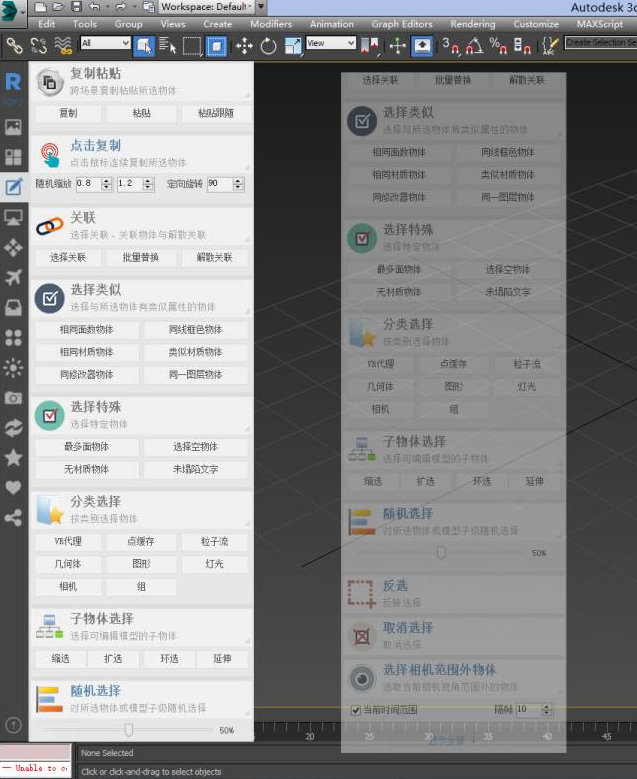Open Edit Named Selection Sets icon
The height and width of the screenshot is (779, 637).
(549, 46)
